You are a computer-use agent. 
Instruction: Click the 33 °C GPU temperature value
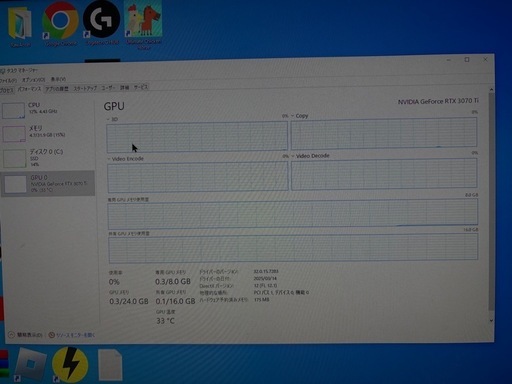165,321
